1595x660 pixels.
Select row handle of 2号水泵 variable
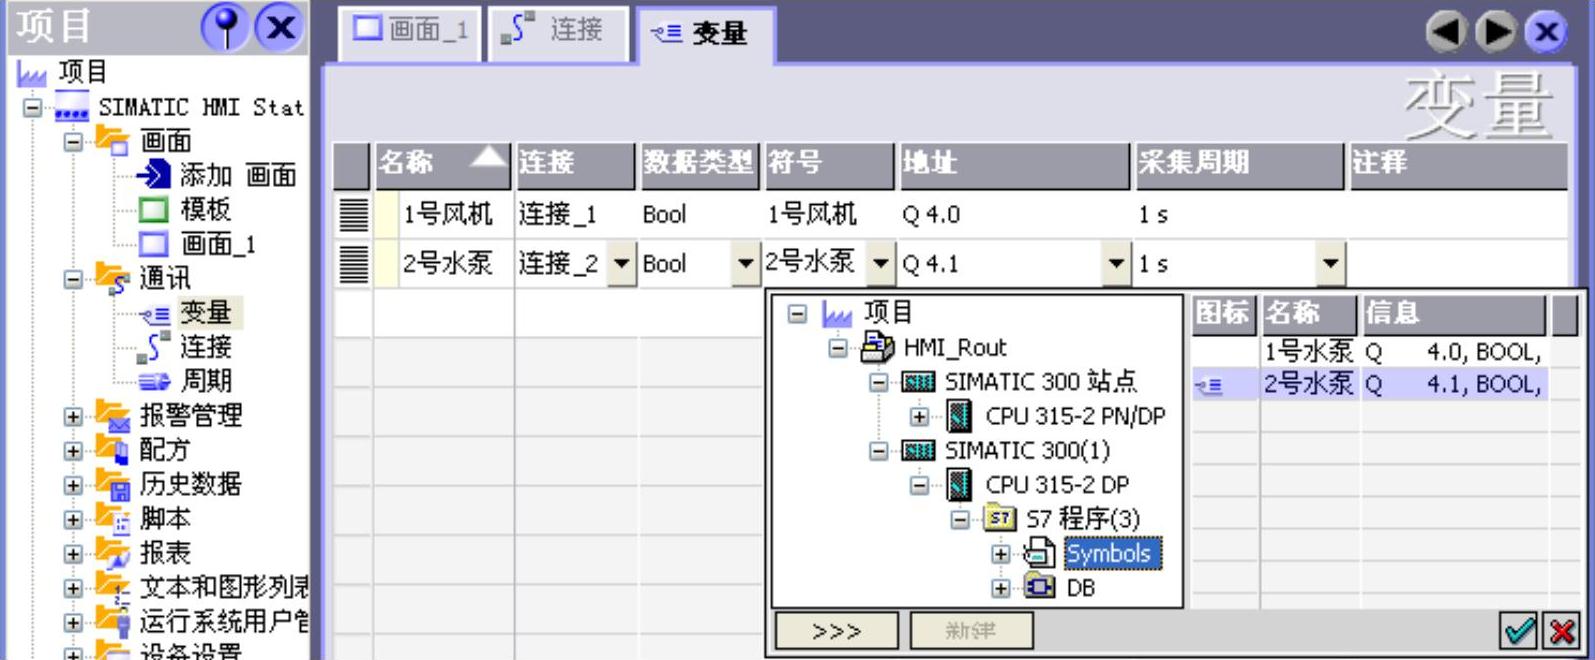353,264
